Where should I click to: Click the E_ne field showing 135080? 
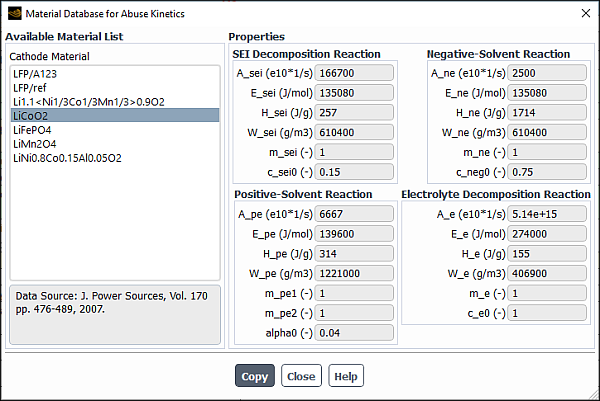[x=547, y=93]
